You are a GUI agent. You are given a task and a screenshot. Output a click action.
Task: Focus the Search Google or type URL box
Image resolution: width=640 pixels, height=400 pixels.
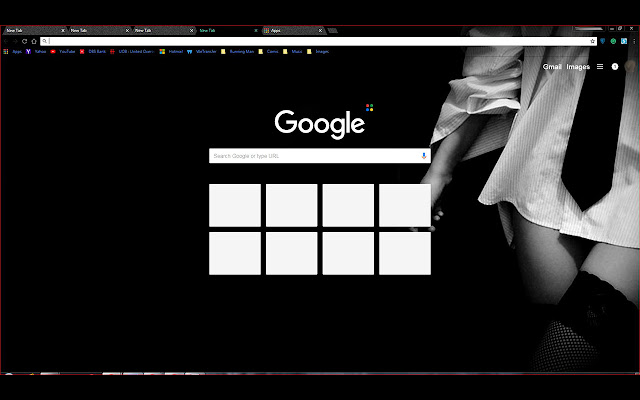[x=320, y=156]
